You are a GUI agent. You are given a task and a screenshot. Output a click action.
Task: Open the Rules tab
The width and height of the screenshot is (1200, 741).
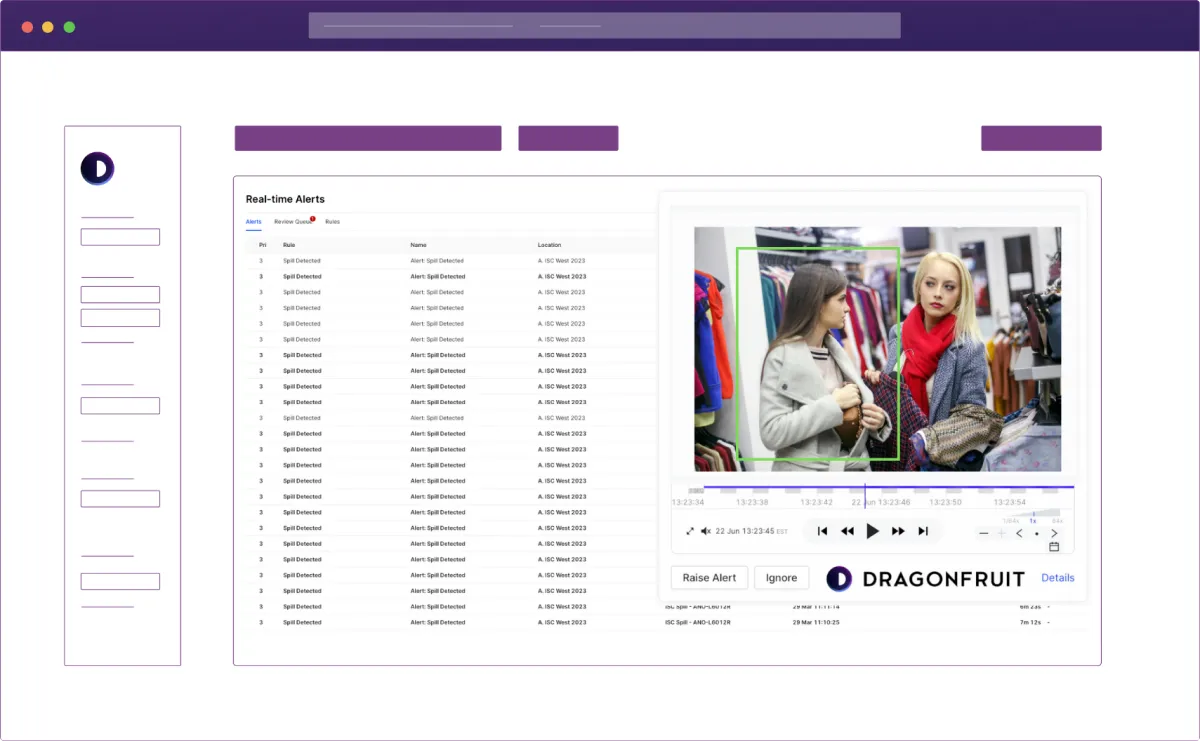pos(333,221)
